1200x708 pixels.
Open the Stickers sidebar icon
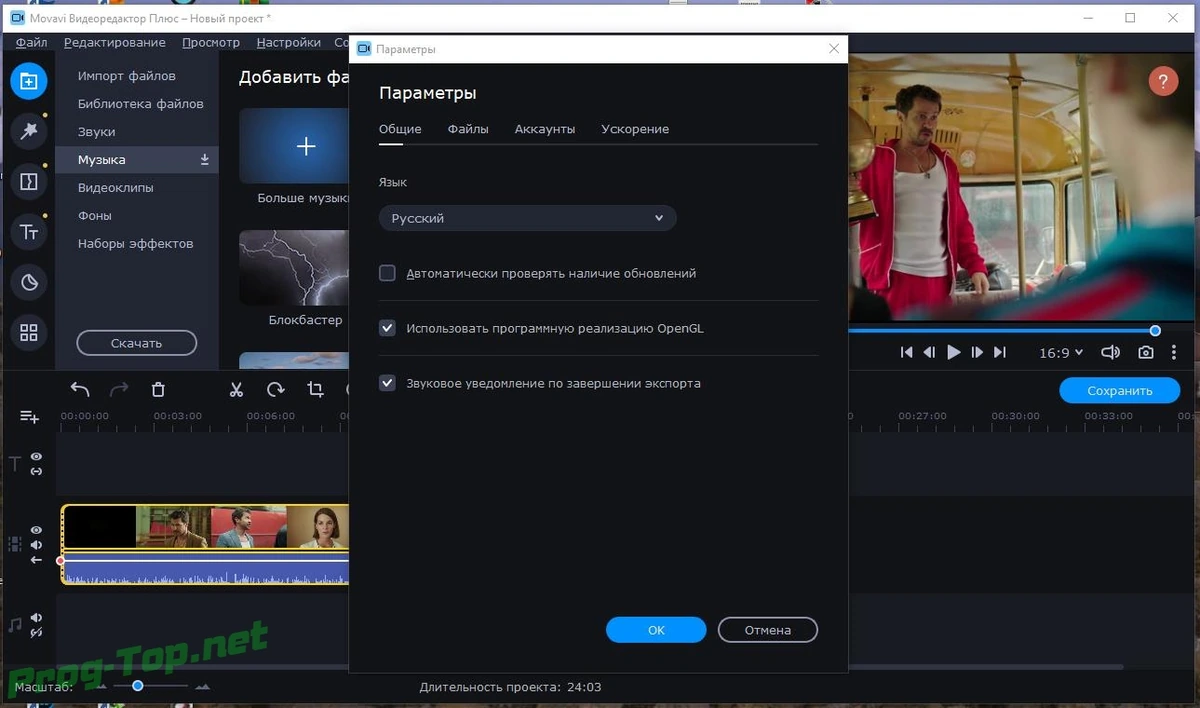coord(29,283)
